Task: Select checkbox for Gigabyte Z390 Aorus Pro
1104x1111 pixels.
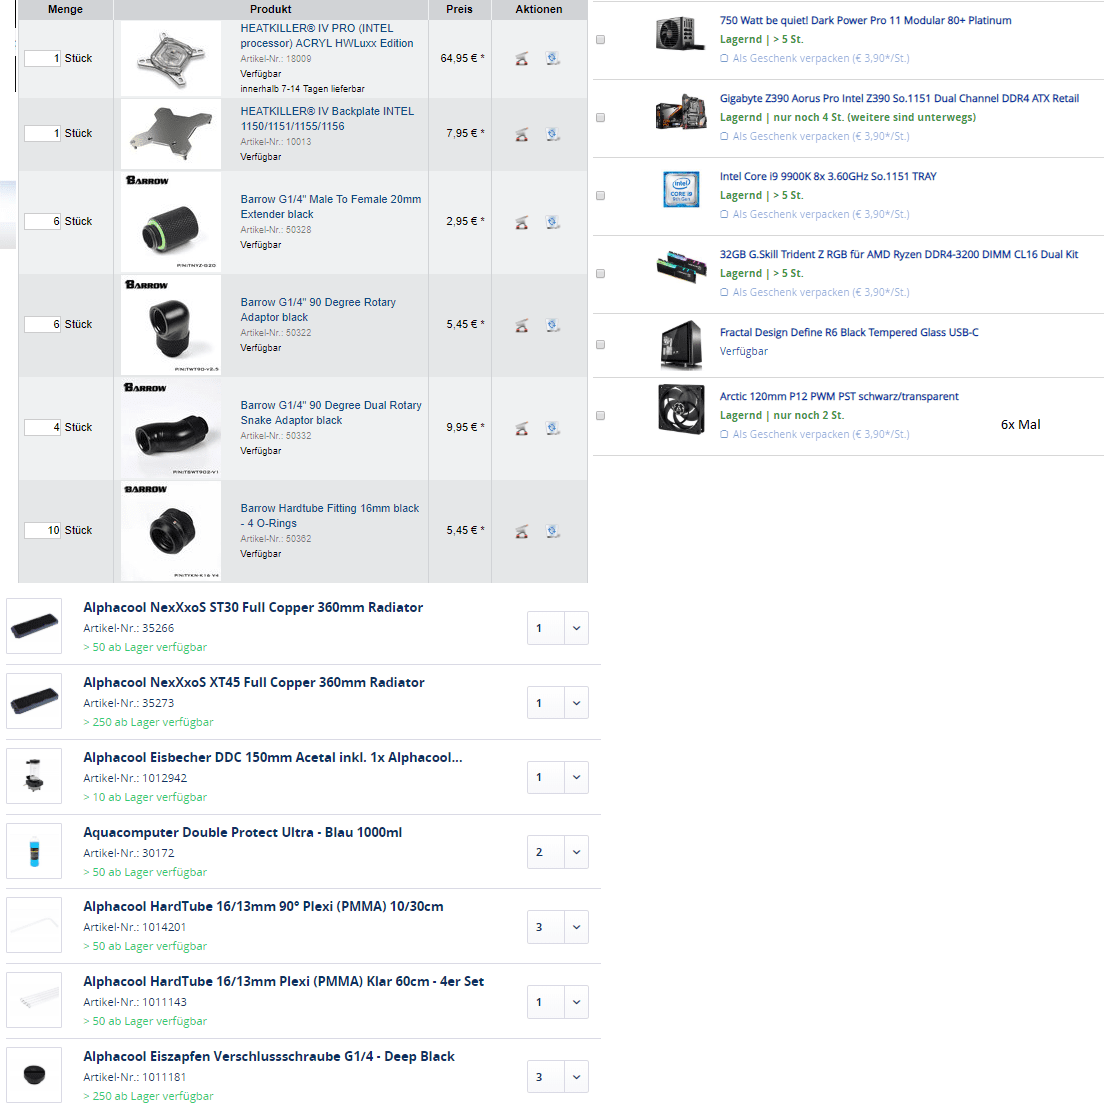Action: click(600, 118)
